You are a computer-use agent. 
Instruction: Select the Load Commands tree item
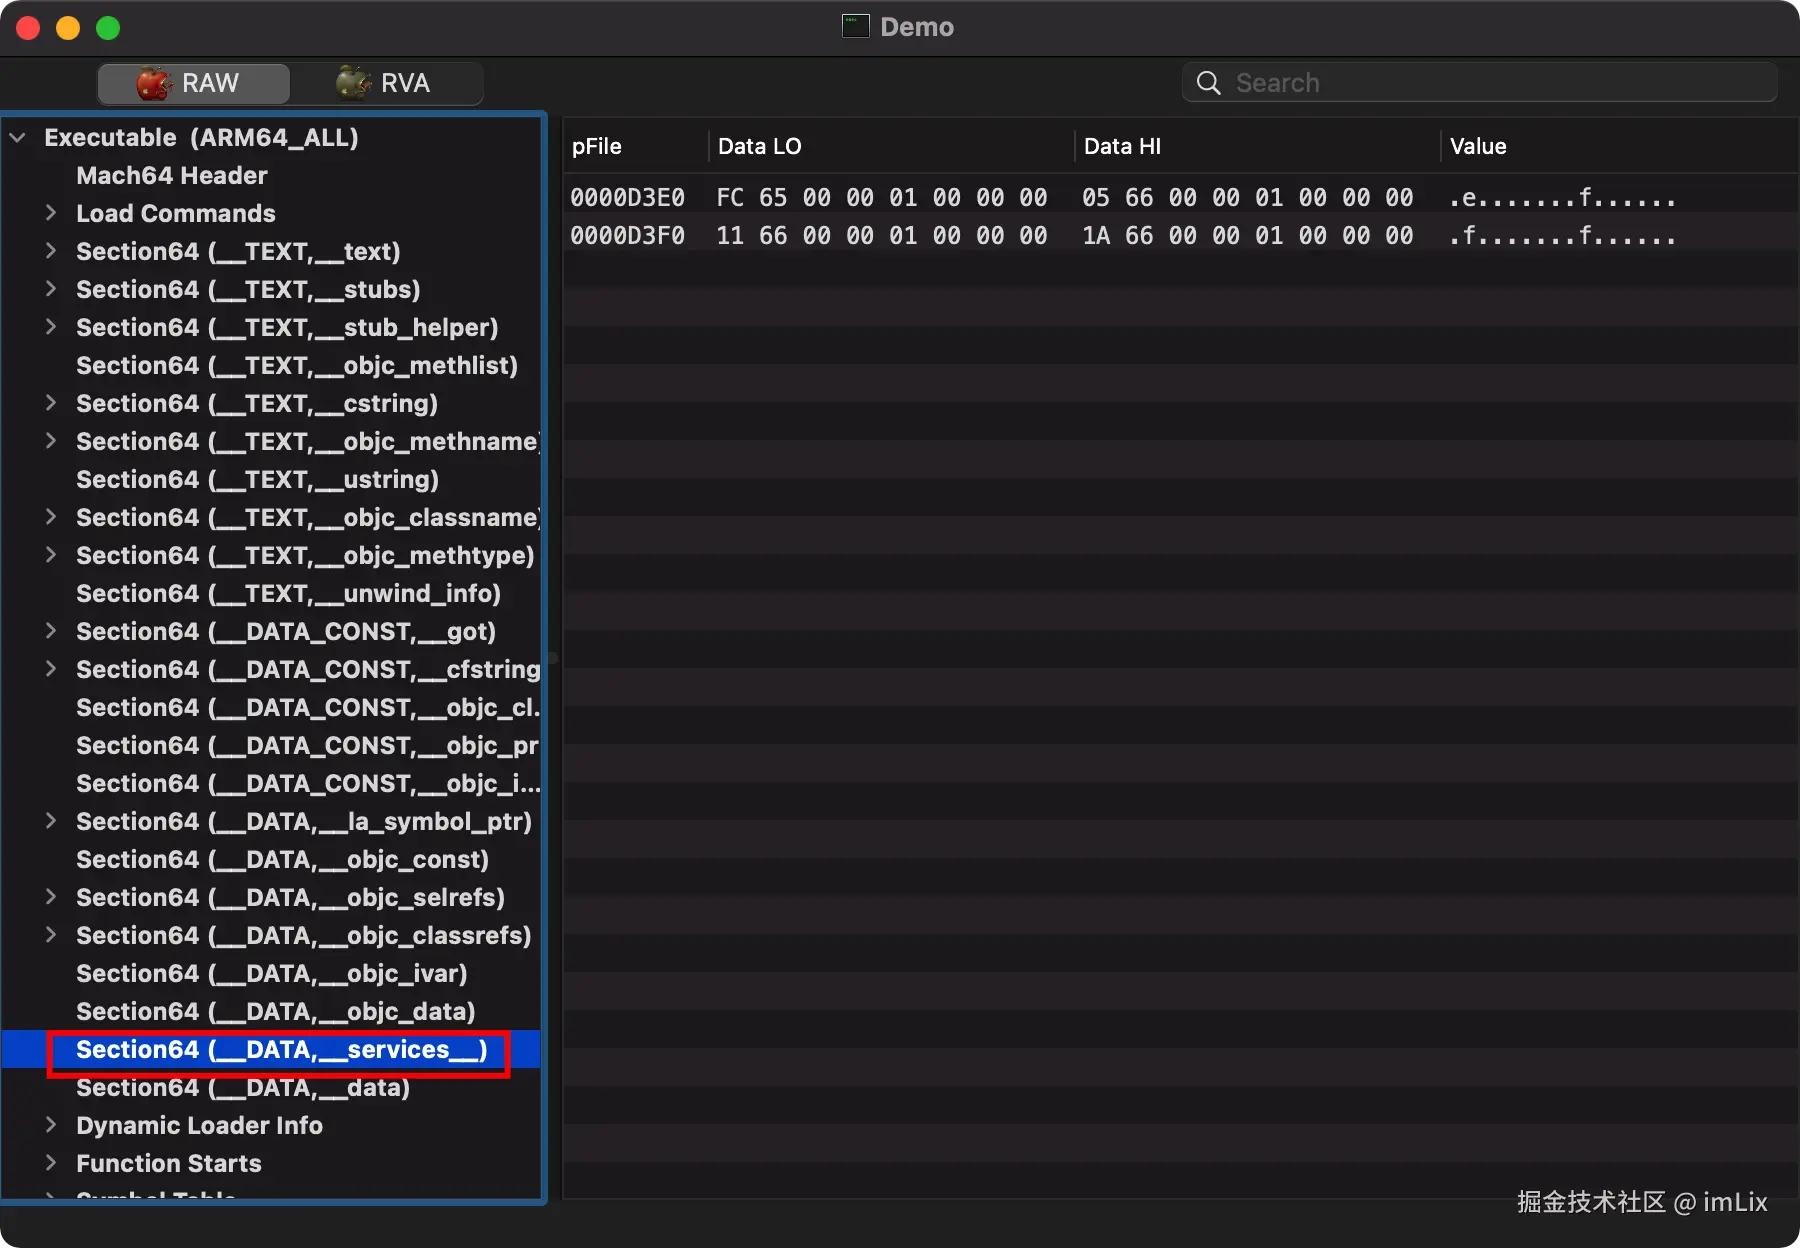(x=176, y=214)
